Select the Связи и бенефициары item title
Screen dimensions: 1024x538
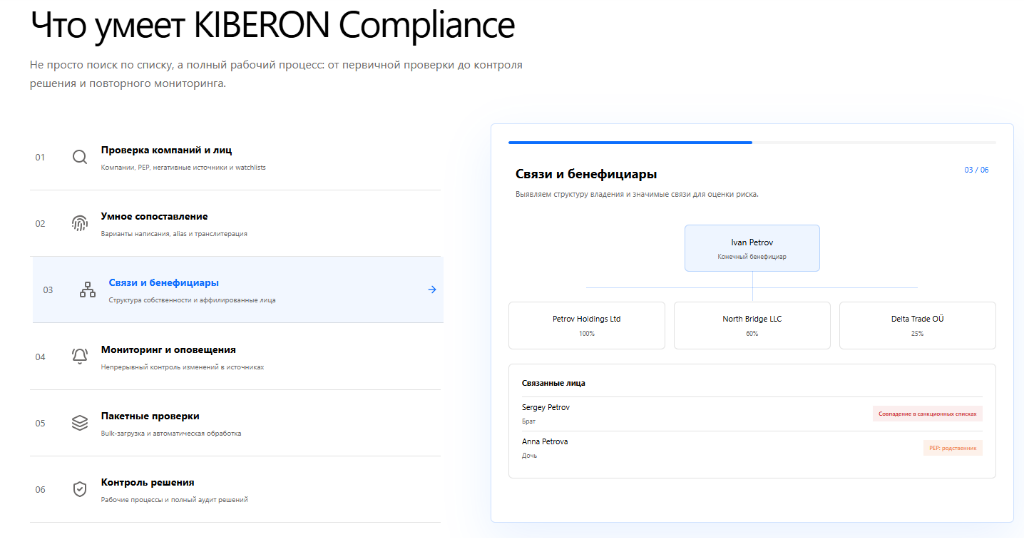coord(163,283)
